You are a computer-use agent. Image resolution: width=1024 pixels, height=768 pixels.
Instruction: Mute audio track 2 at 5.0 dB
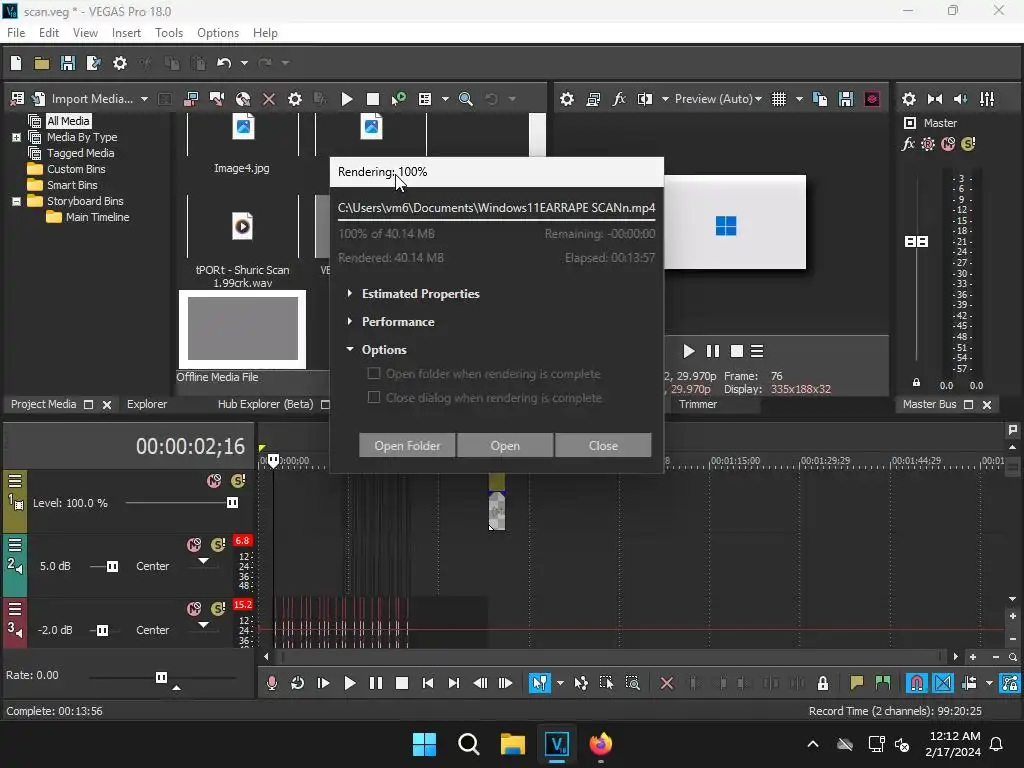click(194, 545)
